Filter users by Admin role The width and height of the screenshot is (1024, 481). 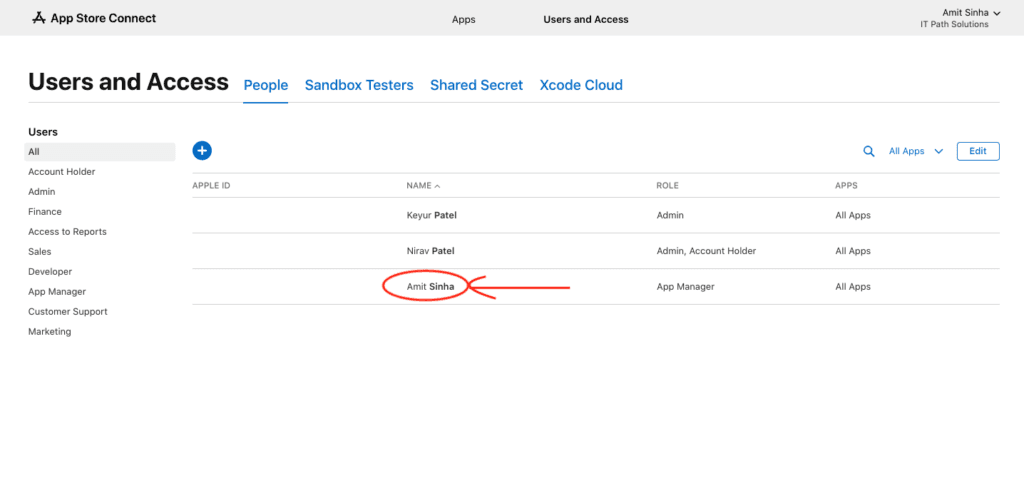[42, 192]
